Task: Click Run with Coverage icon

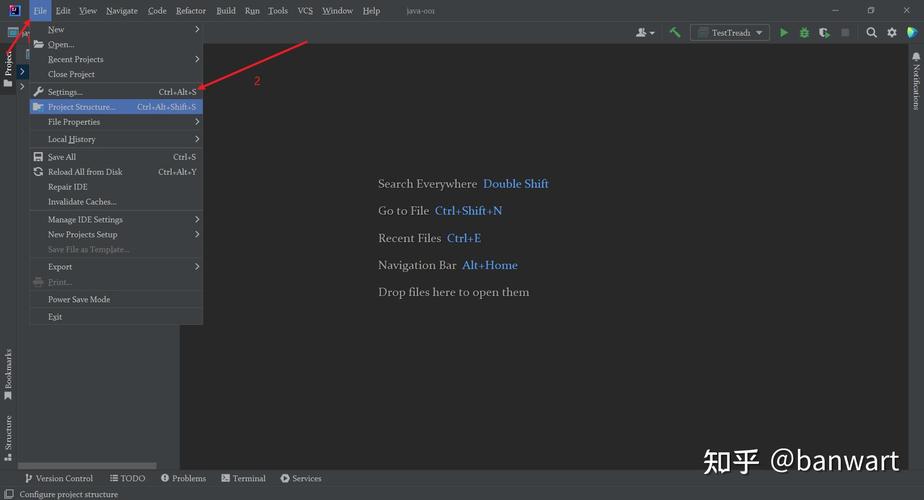Action: click(x=824, y=32)
